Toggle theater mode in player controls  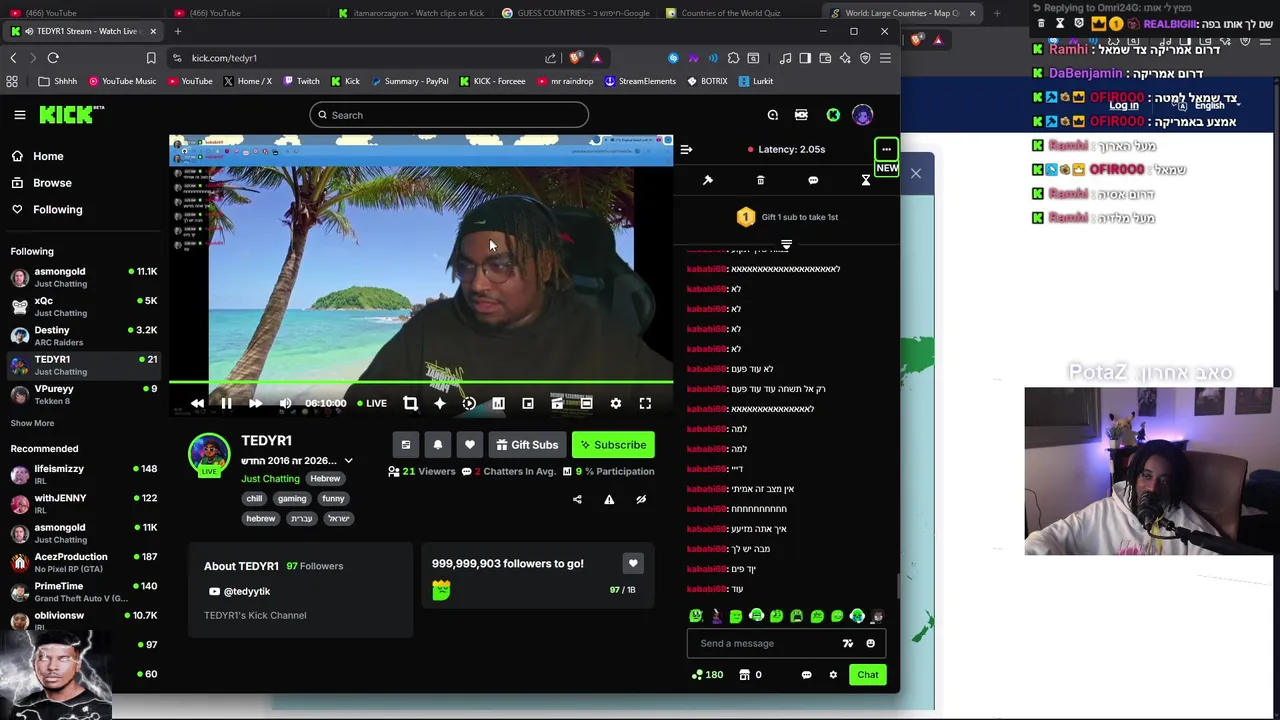(x=586, y=403)
